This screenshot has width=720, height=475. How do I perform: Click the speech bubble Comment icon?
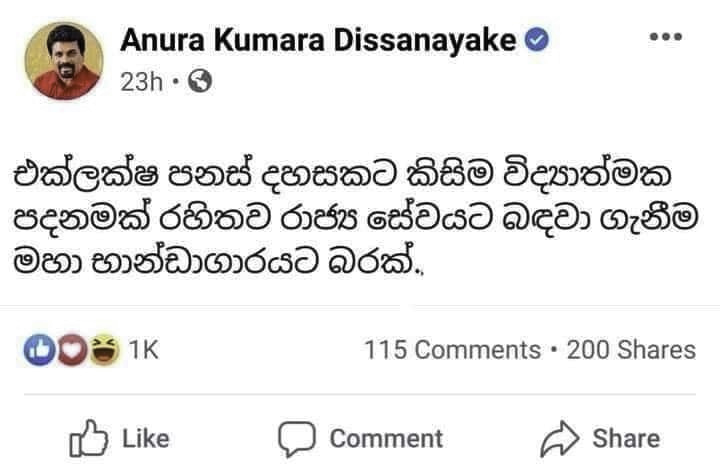pos(297,439)
